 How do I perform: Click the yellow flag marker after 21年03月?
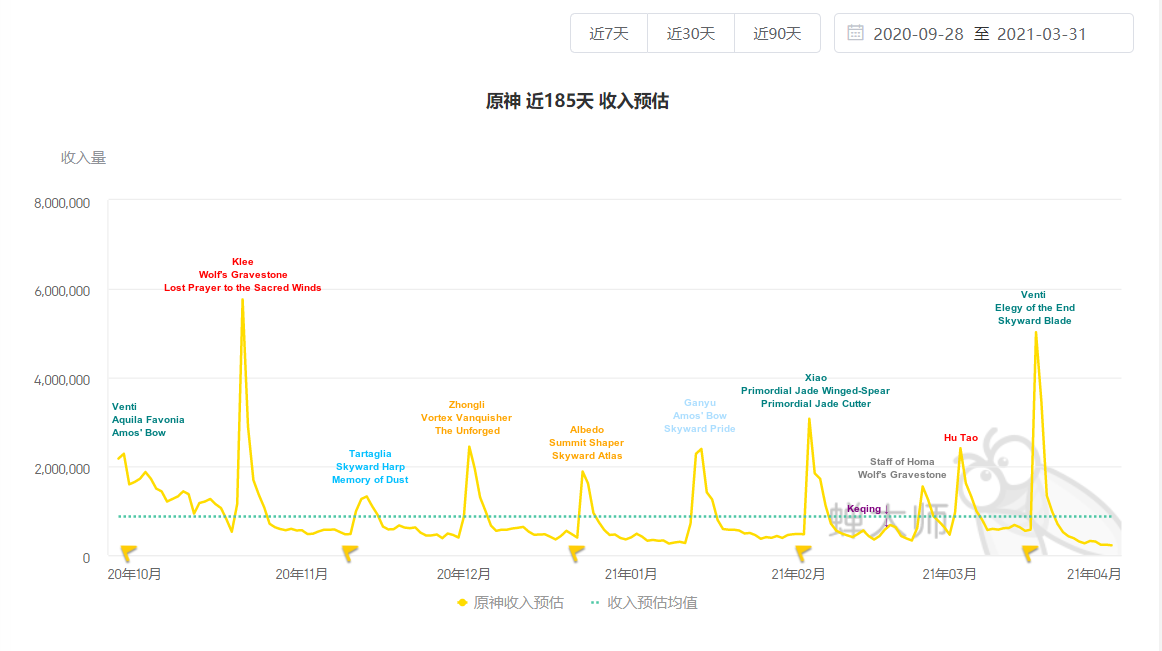[x=1030, y=553]
